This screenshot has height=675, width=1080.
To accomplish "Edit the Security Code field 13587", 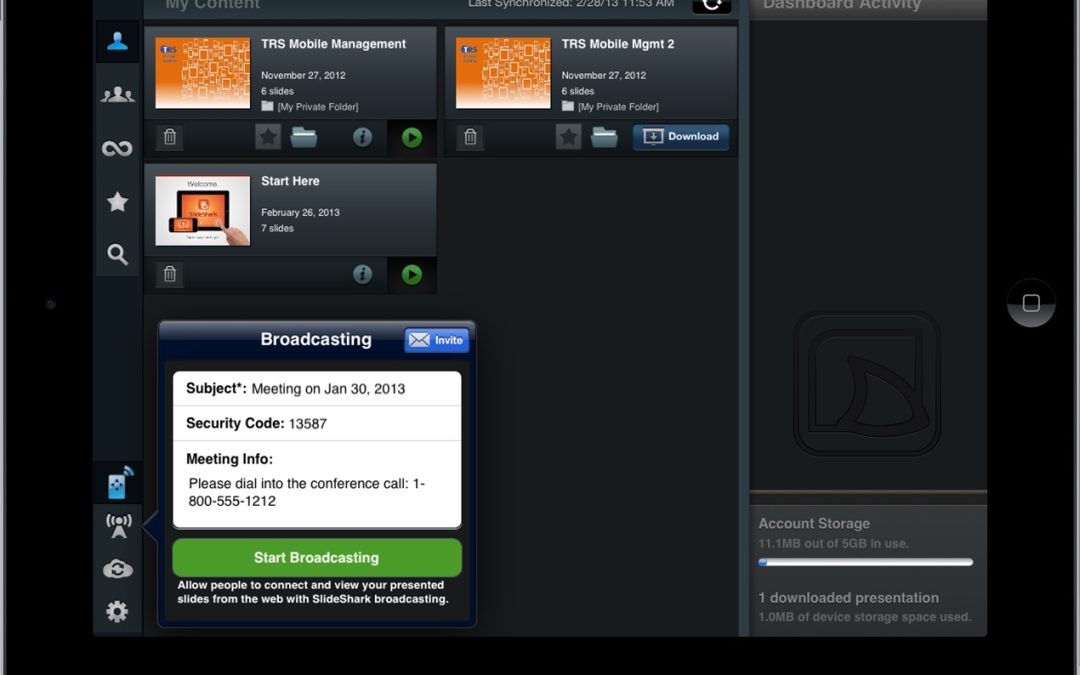I will (317, 423).
